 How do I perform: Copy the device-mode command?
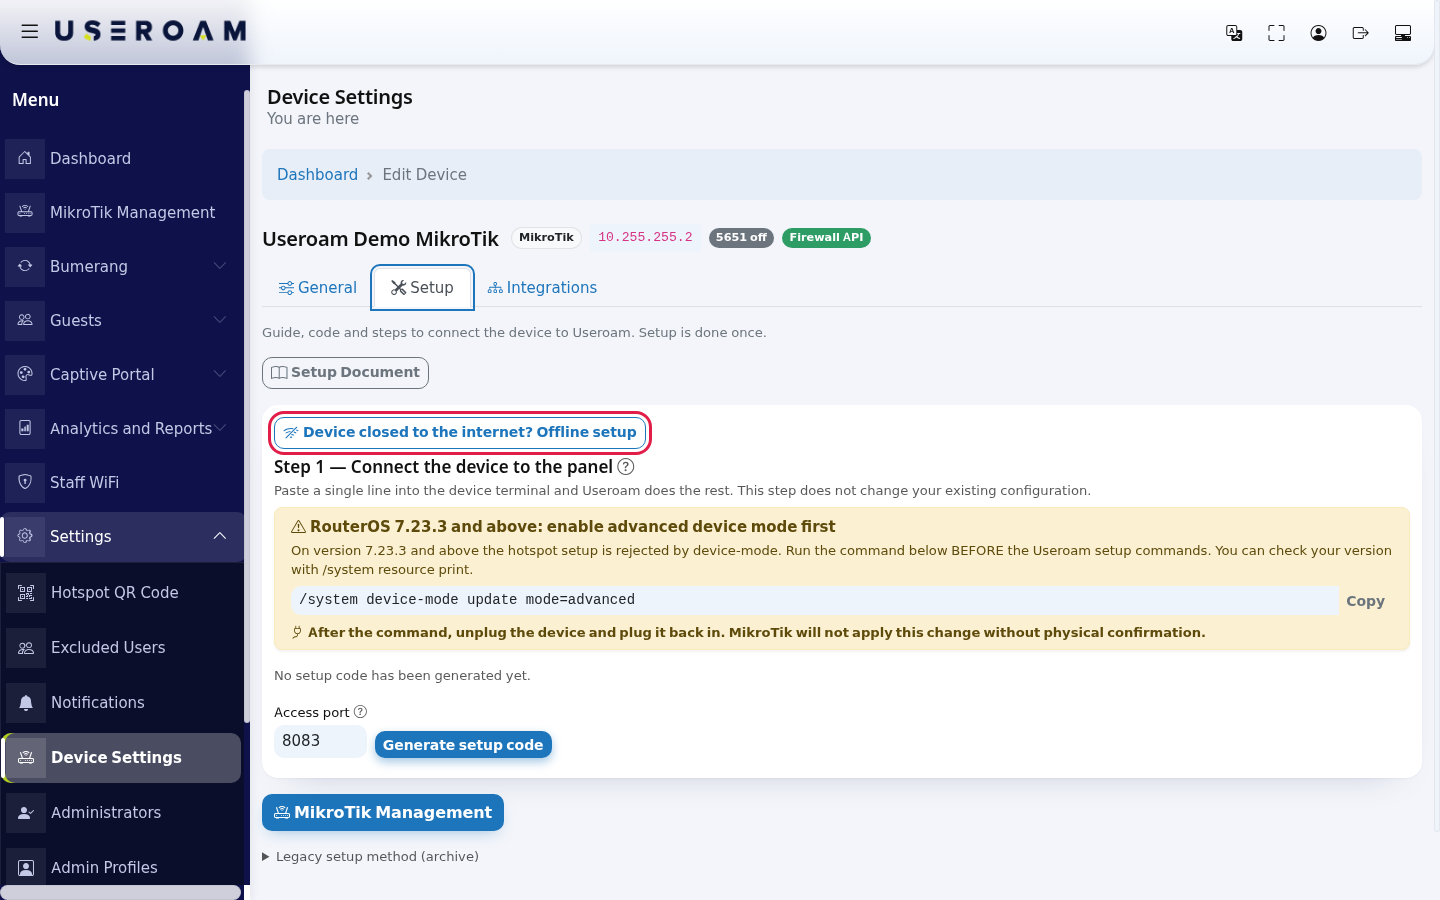click(x=1365, y=601)
